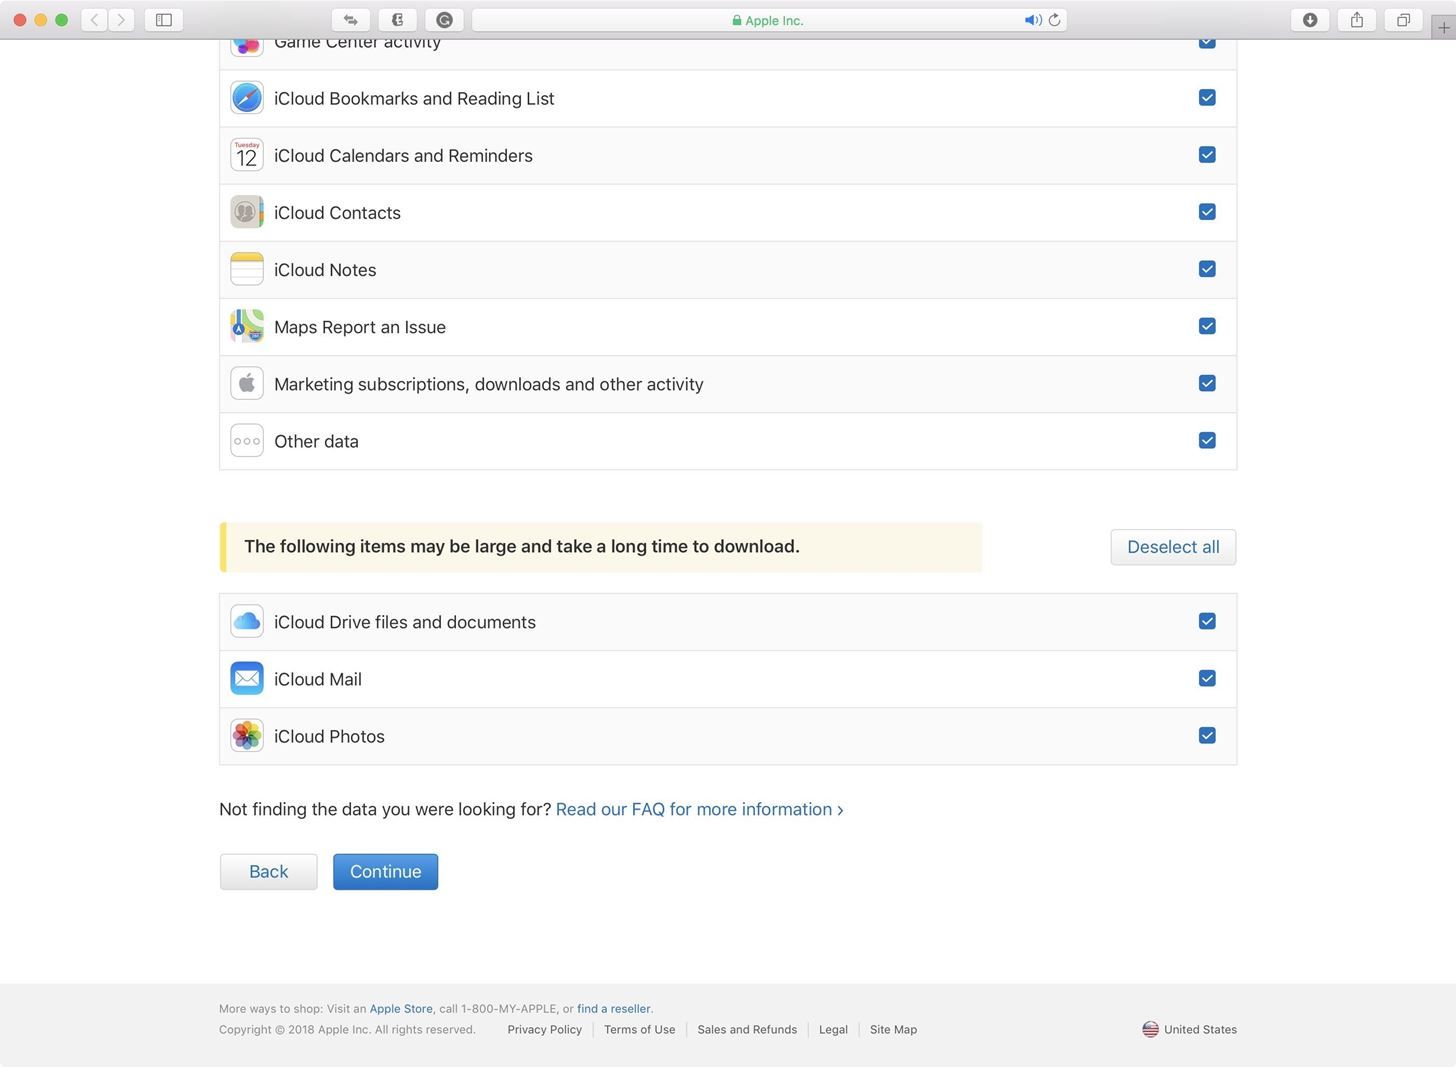Click the Back button
This screenshot has height=1067, width=1456.
point(268,871)
